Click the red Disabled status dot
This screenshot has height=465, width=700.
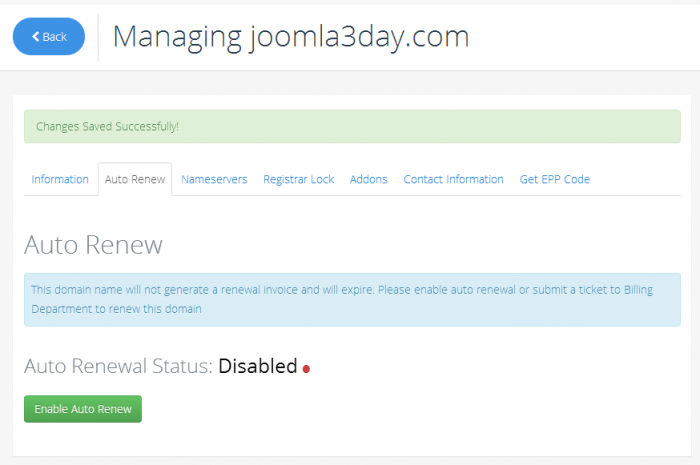coord(306,369)
